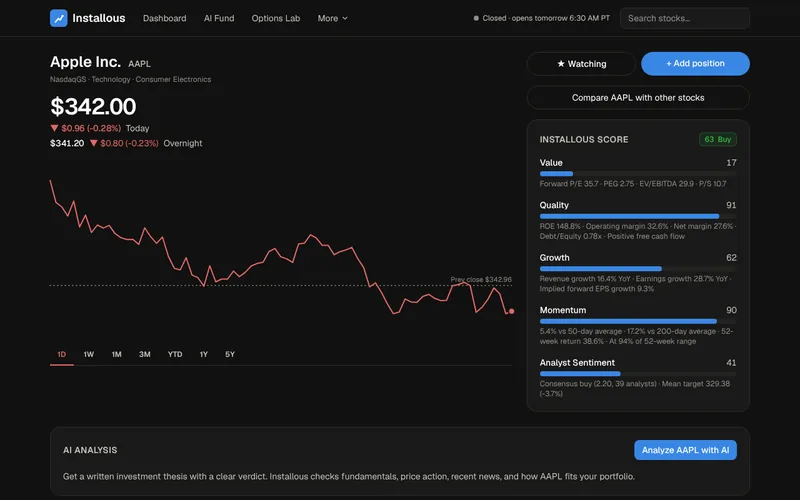Select the 1D chart range
This screenshot has height=500, width=800.
click(x=62, y=354)
